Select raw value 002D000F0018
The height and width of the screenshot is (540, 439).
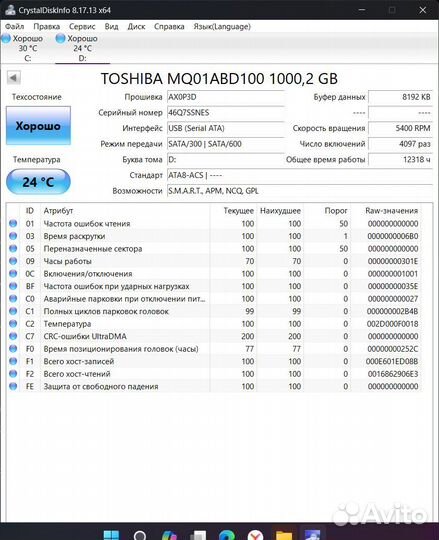pos(393,324)
